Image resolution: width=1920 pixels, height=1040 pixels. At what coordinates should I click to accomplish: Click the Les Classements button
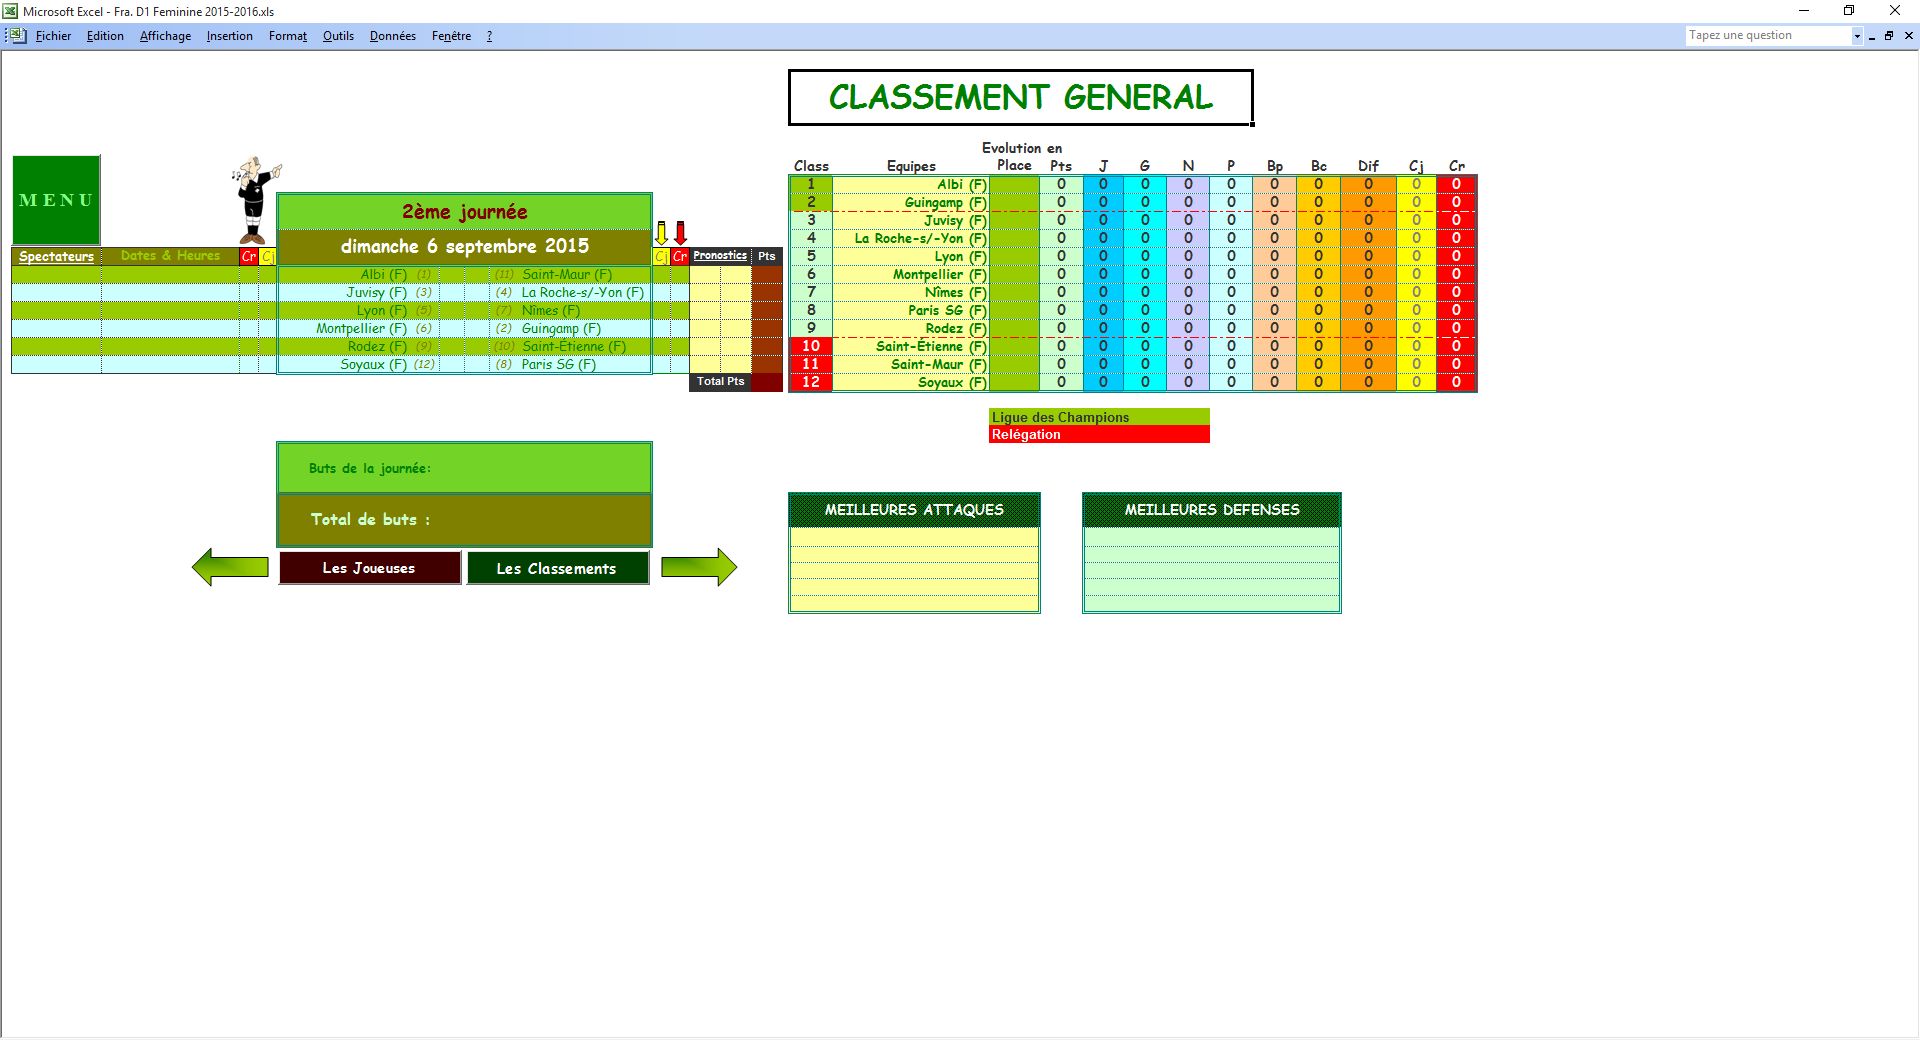click(557, 568)
